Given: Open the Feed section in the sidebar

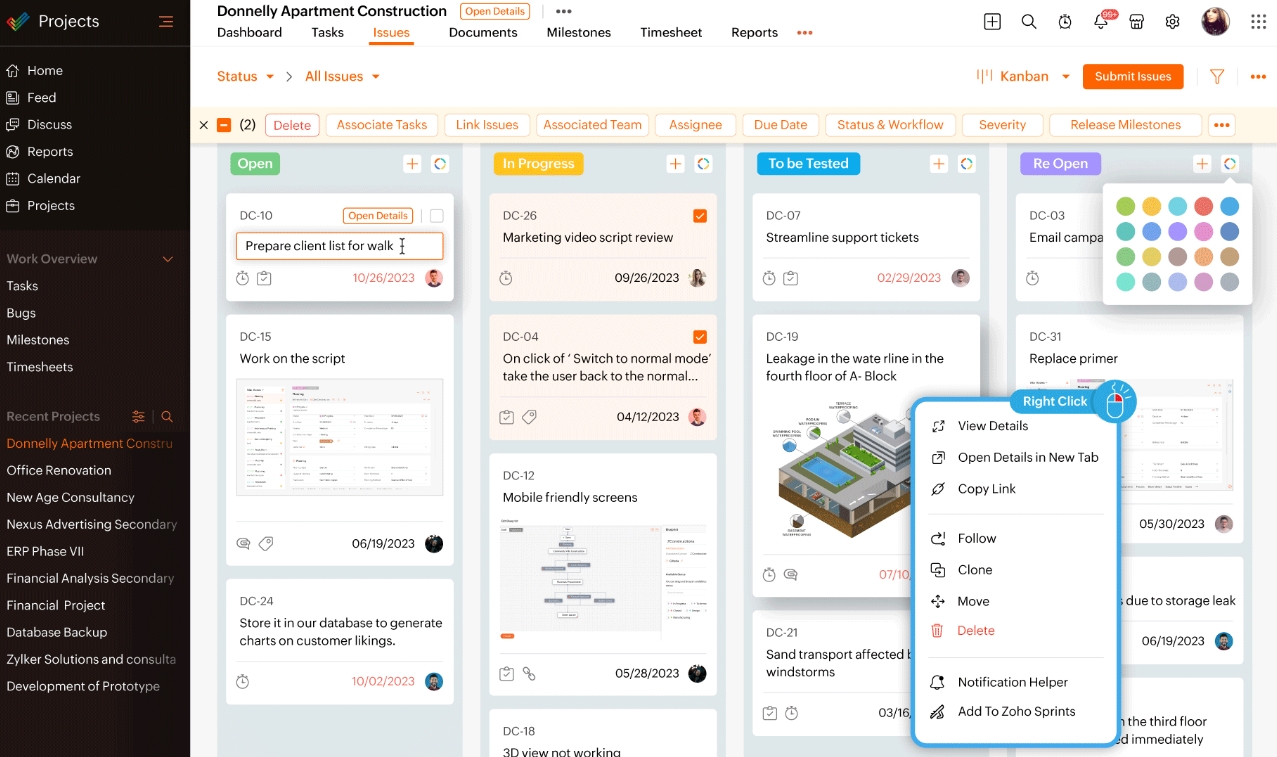Looking at the screenshot, I should pyautogui.click(x=41, y=97).
